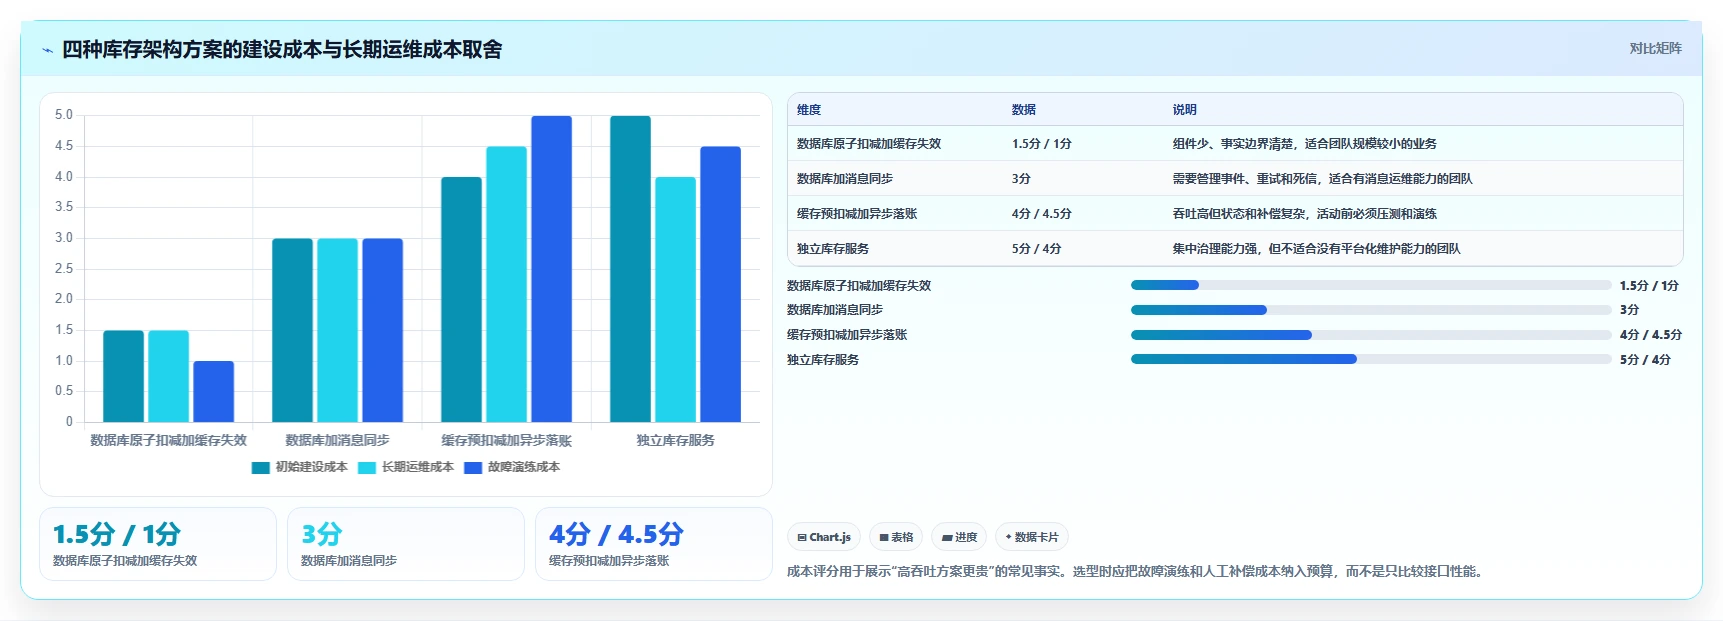The width and height of the screenshot is (1723, 621).
Task: Click chart x-axis label 数据库加消息同步
Action: click(x=337, y=440)
